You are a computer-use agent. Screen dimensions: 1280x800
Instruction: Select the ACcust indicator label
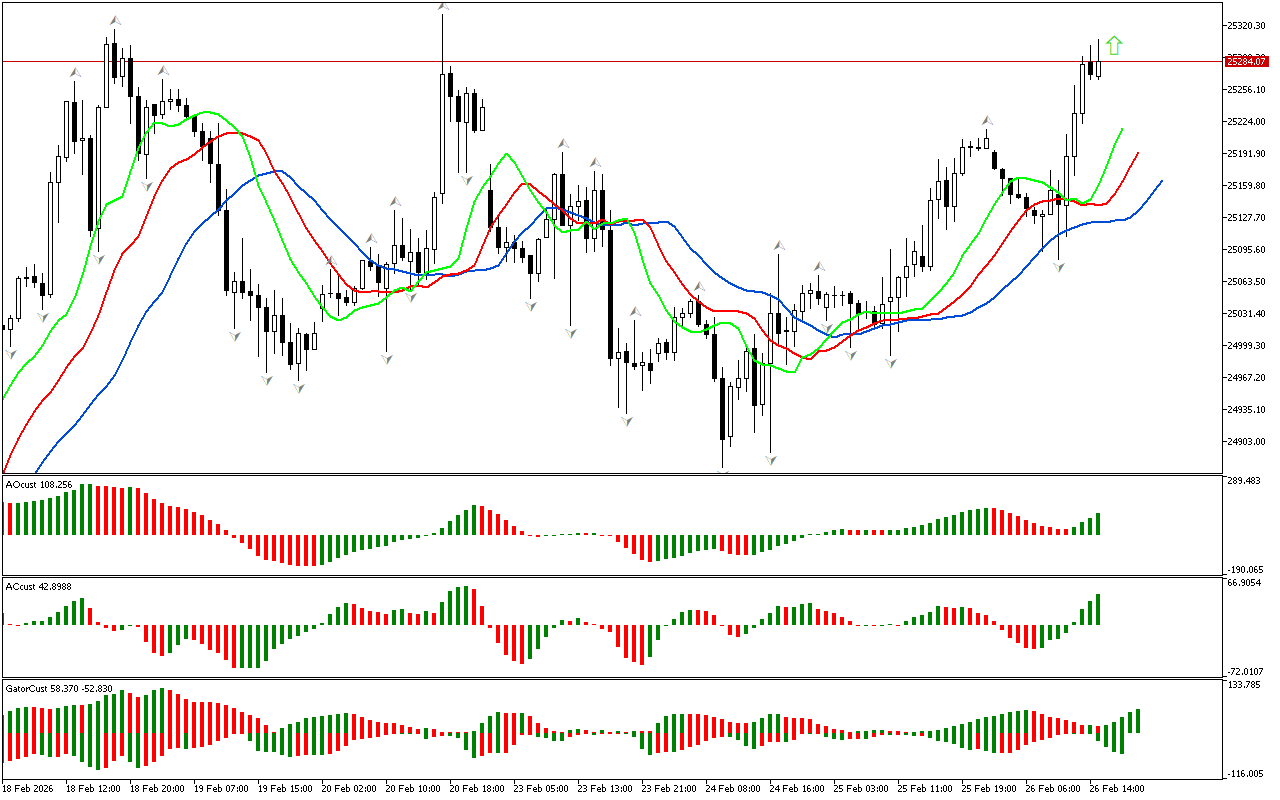[x=39, y=586]
